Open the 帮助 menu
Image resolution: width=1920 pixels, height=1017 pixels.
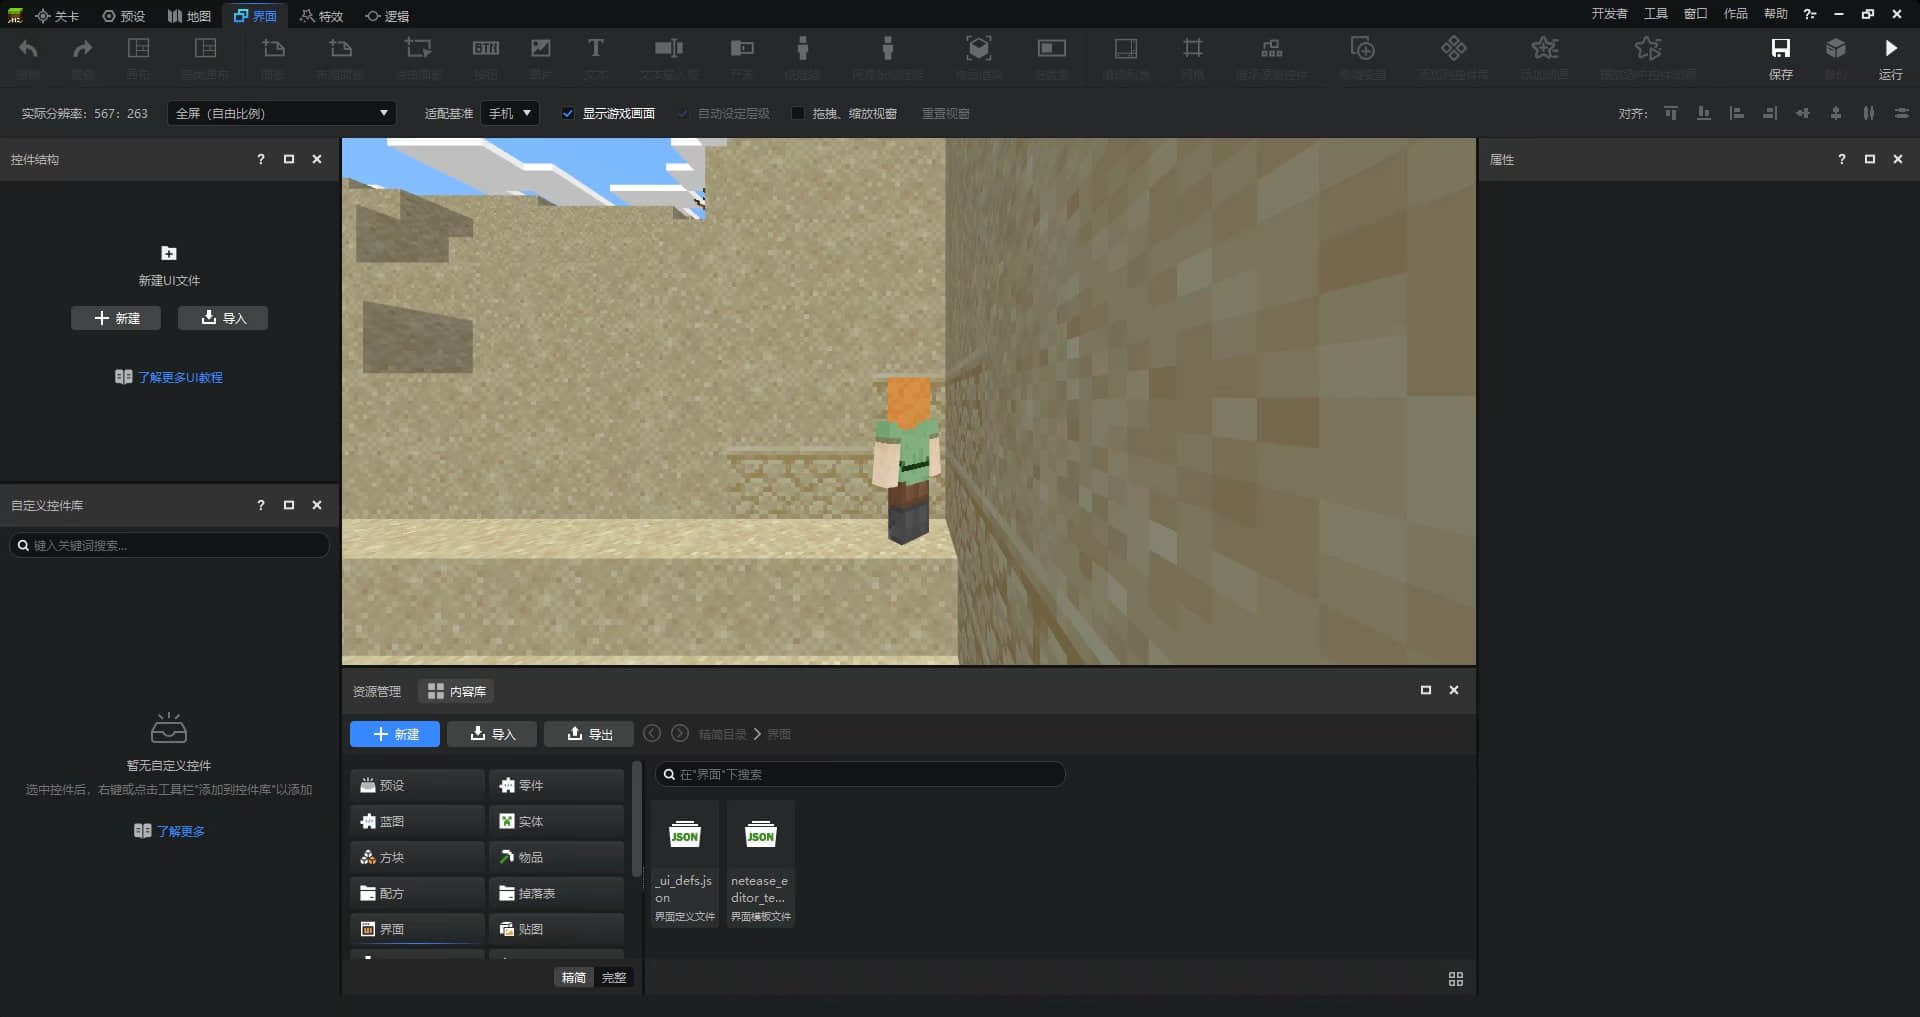click(1776, 14)
